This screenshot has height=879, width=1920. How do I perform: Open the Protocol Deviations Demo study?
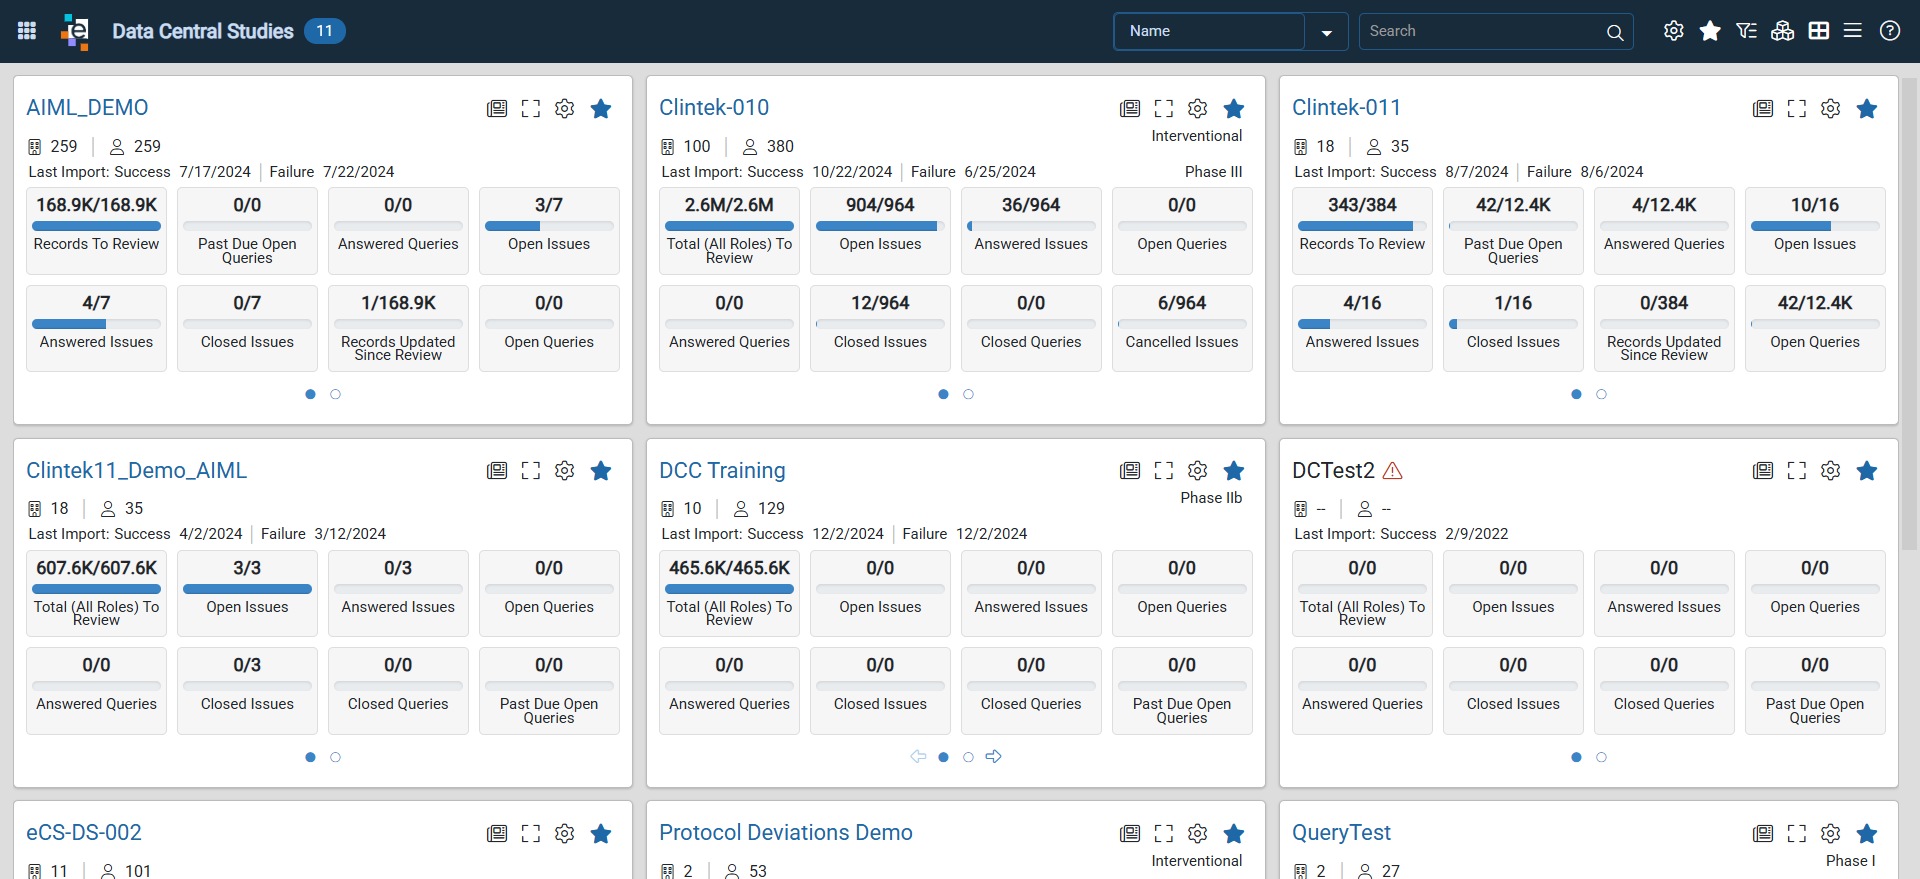pyautogui.click(x=786, y=832)
